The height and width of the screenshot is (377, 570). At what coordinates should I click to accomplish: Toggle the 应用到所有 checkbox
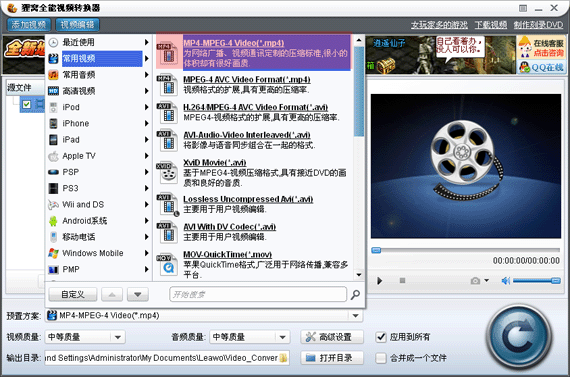point(381,337)
